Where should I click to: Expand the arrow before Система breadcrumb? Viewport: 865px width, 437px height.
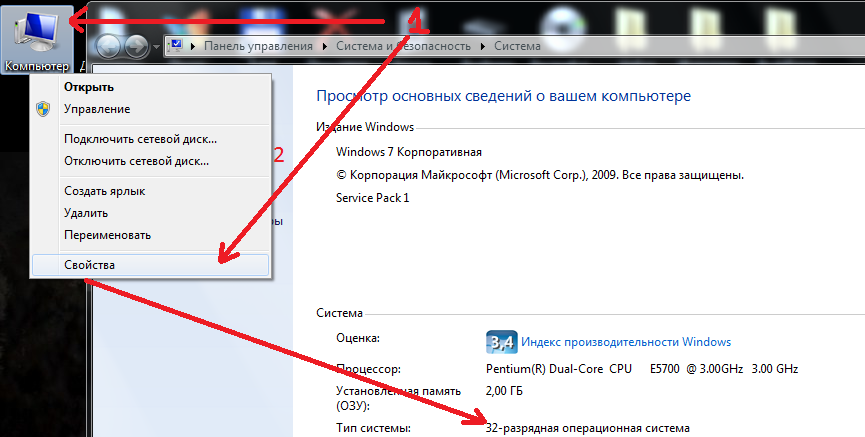point(483,46)
